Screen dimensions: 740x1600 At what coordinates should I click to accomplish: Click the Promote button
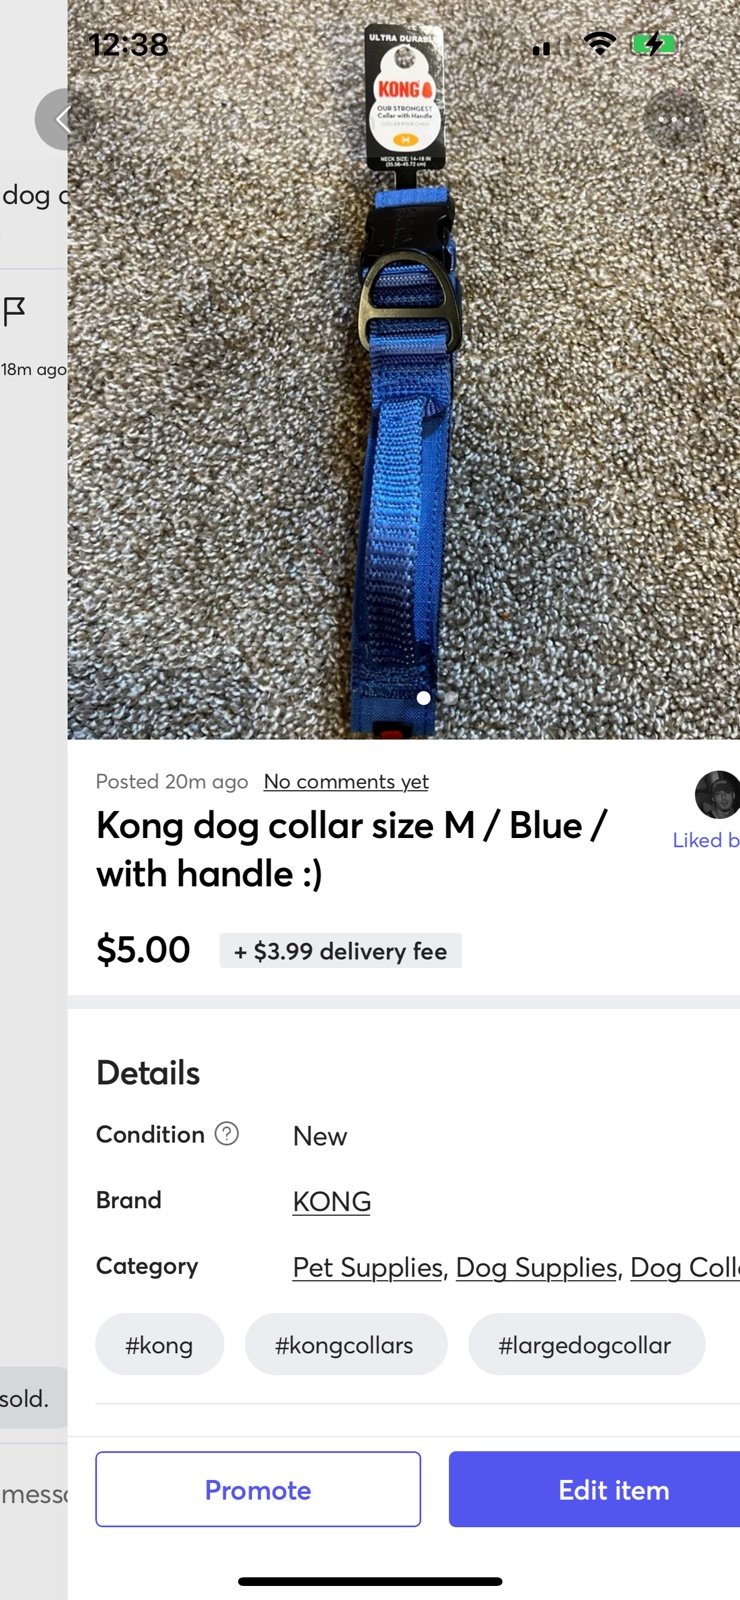click(258, 1489)
